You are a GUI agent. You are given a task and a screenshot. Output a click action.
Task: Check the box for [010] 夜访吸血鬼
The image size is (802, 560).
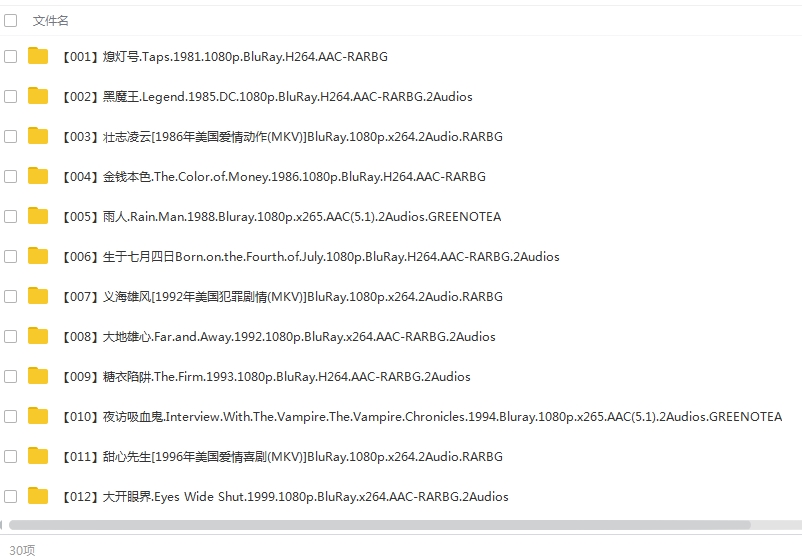click(10, 416)
